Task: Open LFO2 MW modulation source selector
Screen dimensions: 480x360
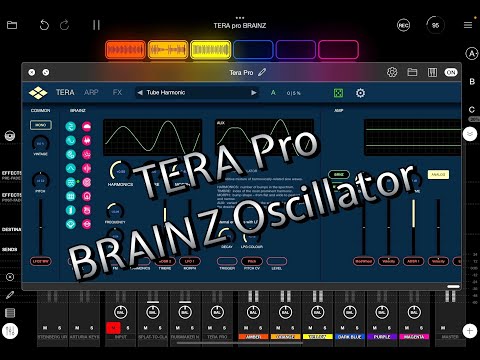Action: click(41, 261)
